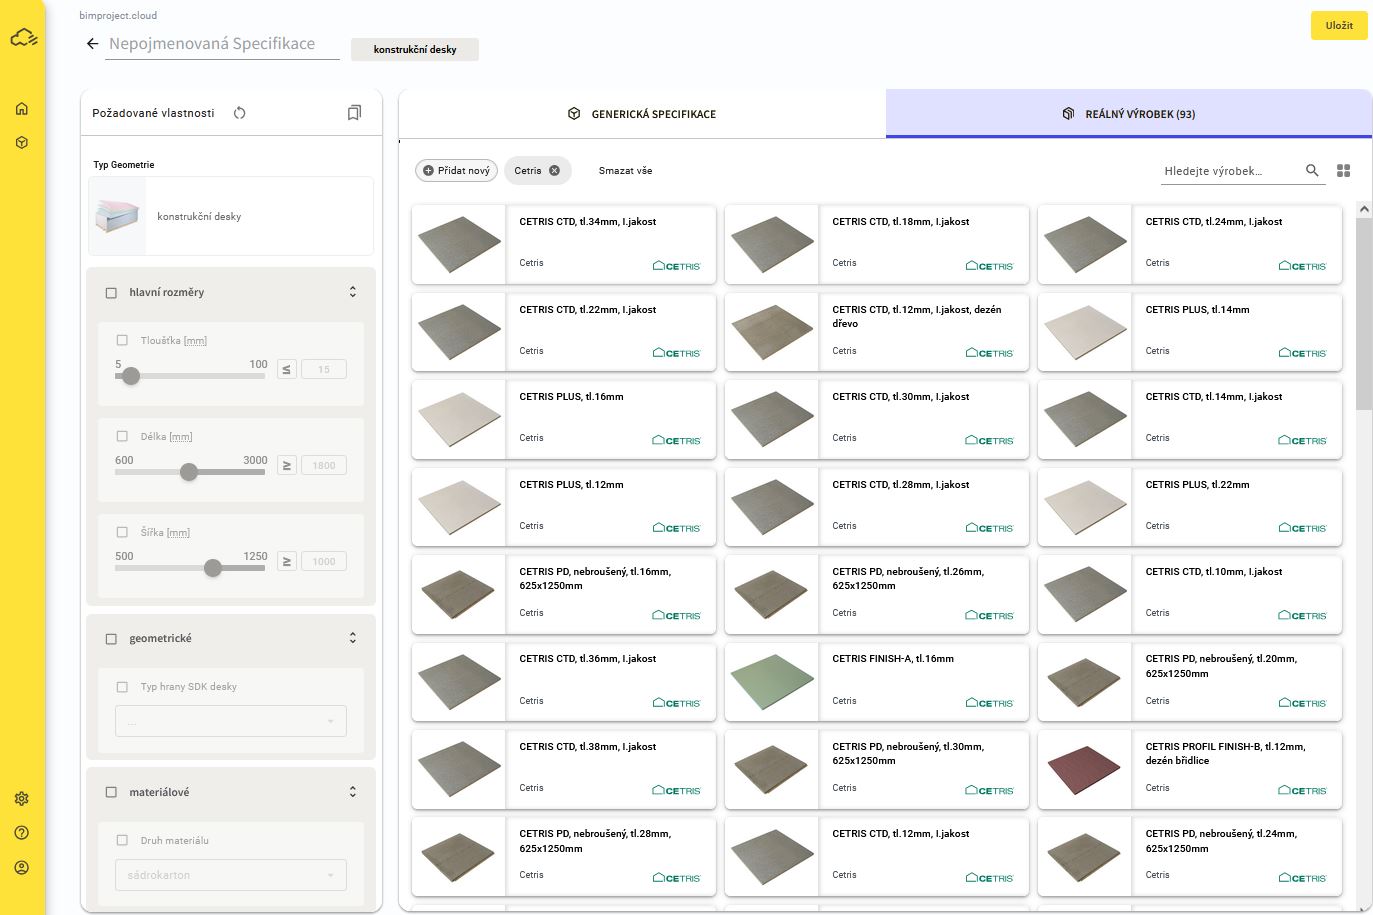The height and width of the screenshot is (915, 1373).
Task: Select CETRIS PLUS, tl.12mm title
Action: 571,485
